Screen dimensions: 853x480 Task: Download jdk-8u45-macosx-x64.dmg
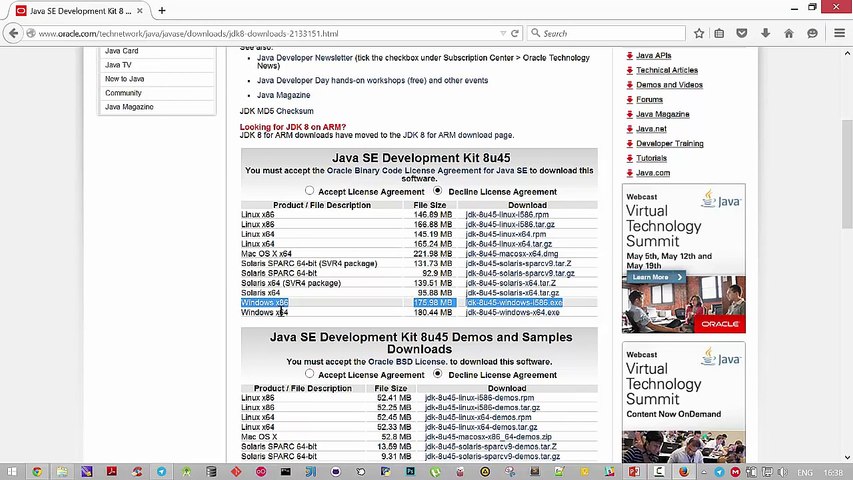pos(512,254)
